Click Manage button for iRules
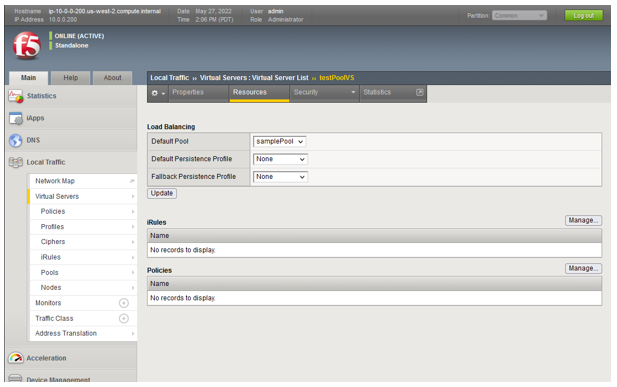The image size is (617, 387). coord(583,220)
